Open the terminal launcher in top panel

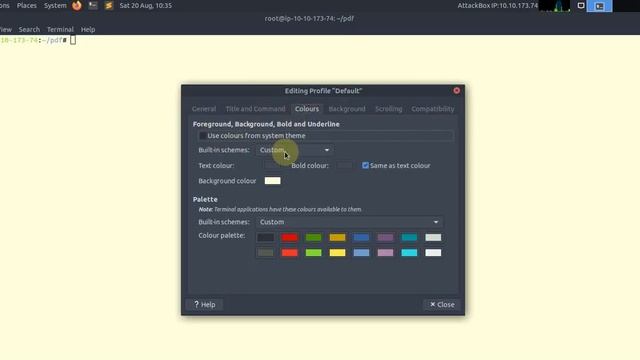(x=93, y=5)
